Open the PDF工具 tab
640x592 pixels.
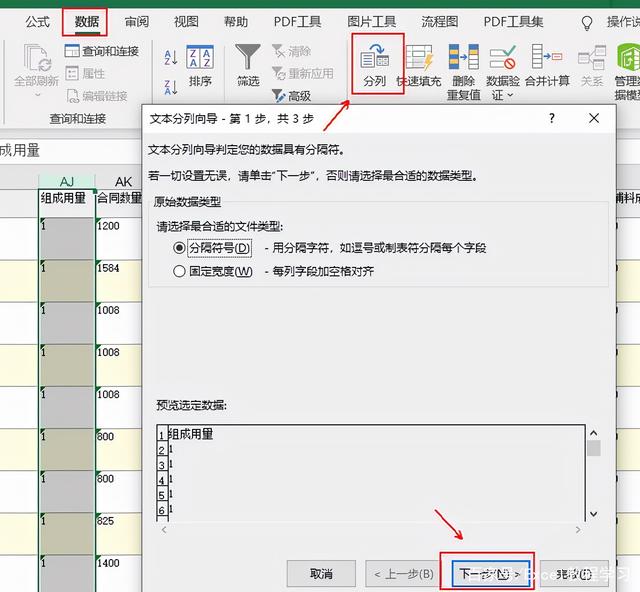click(297, 22)
